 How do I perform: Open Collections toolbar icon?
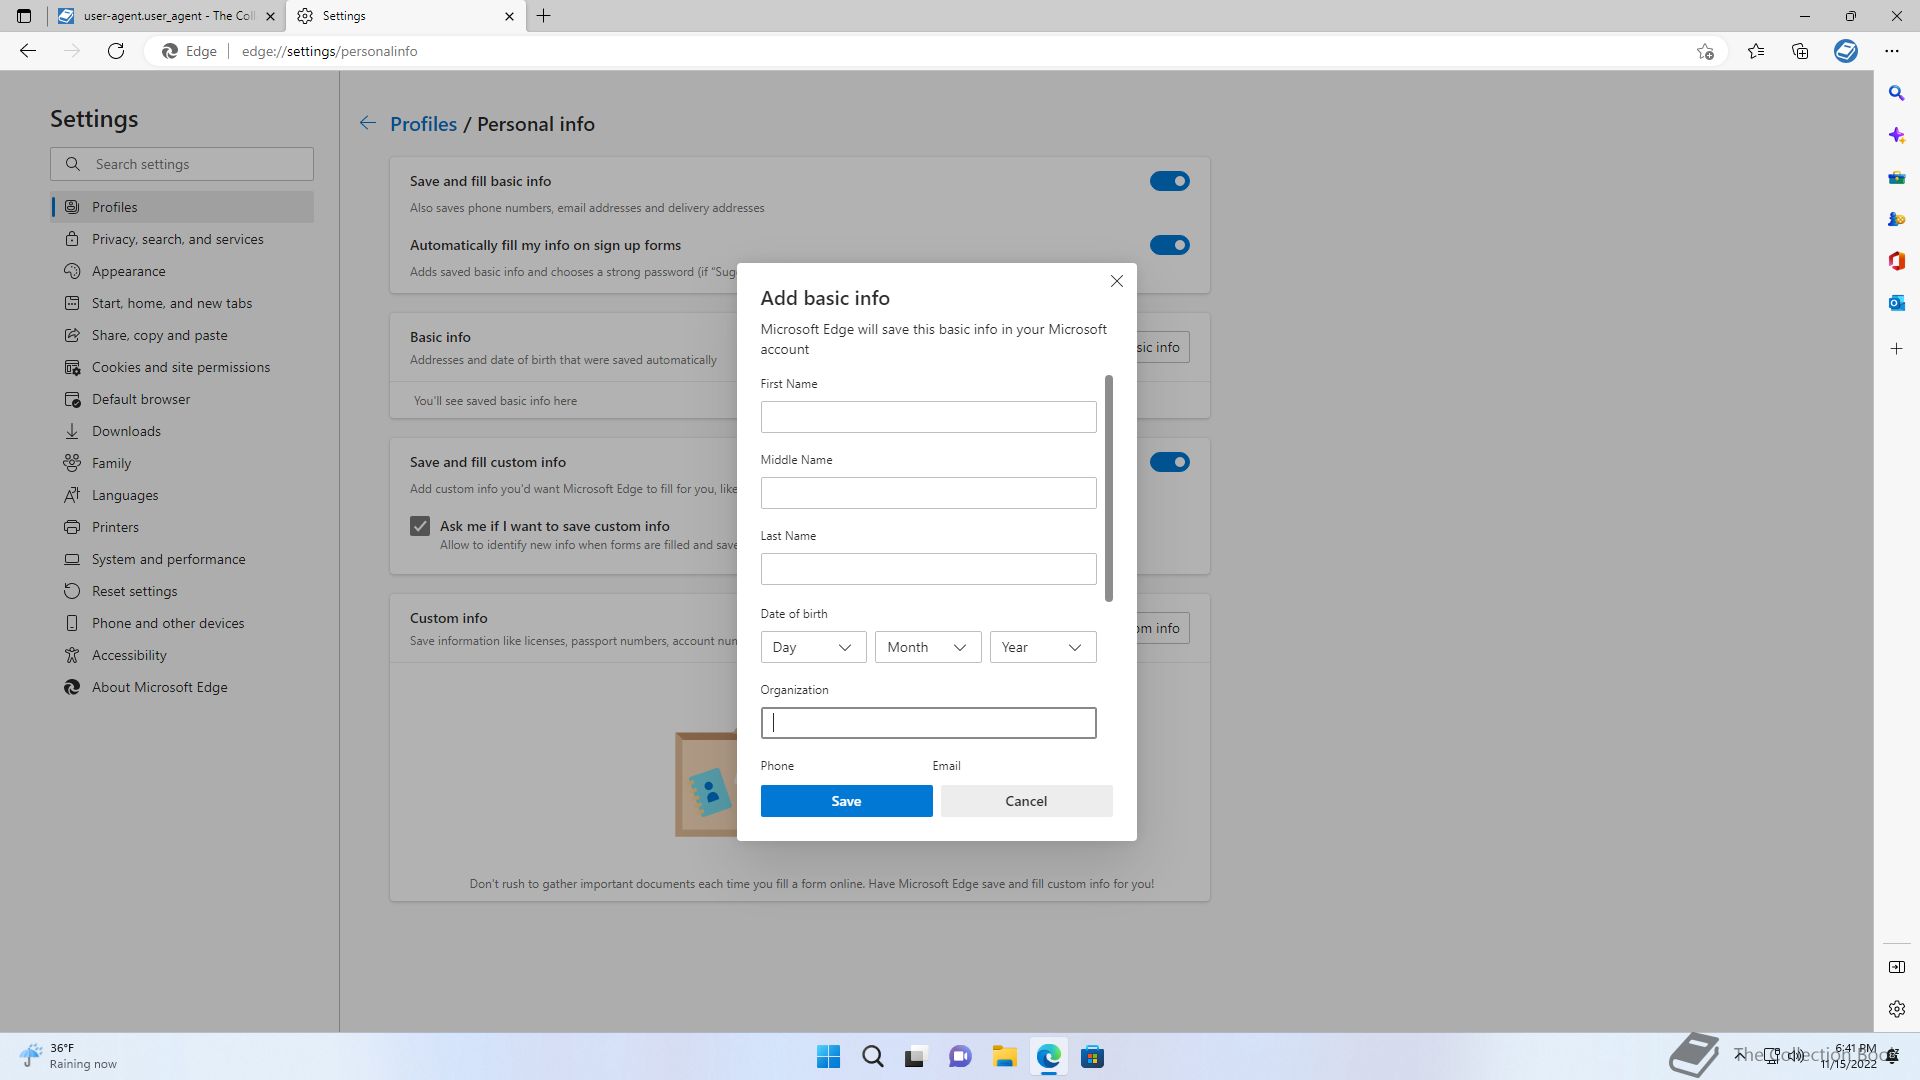tap(1800, 51)
